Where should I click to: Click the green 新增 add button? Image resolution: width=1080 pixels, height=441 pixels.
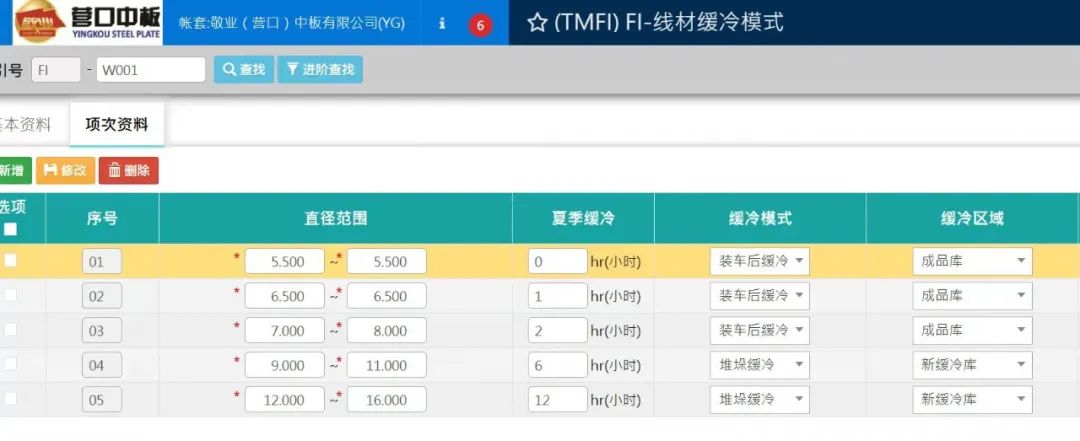13,170
